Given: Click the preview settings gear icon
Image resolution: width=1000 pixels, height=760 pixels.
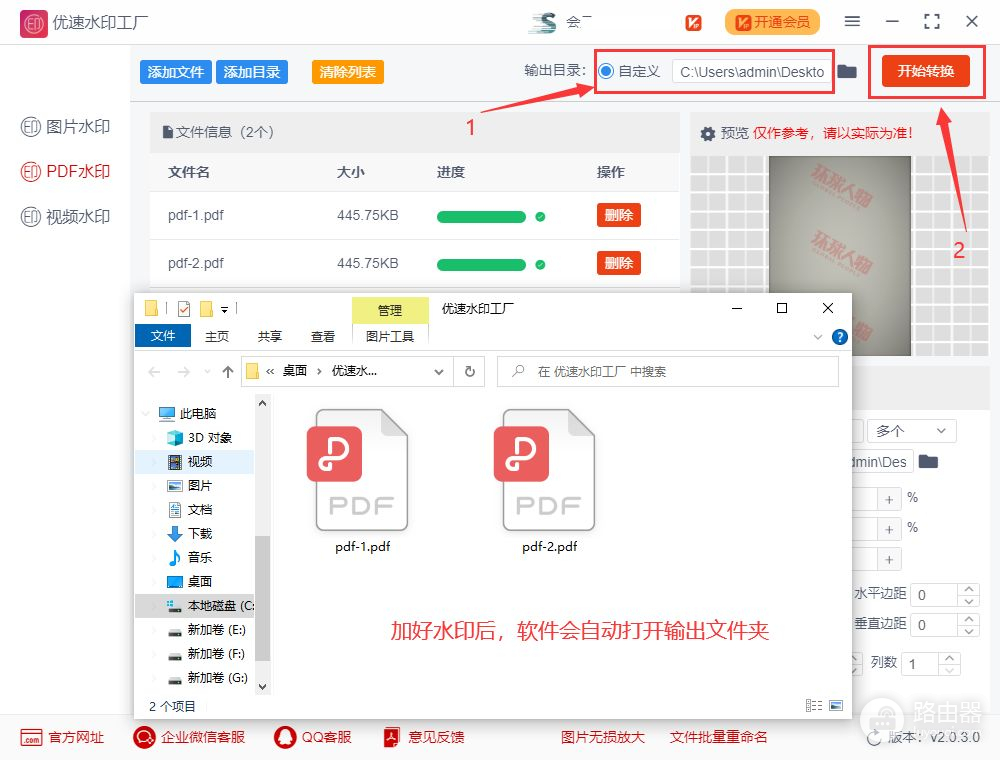Looking at the screenshot, I should 707,133.
